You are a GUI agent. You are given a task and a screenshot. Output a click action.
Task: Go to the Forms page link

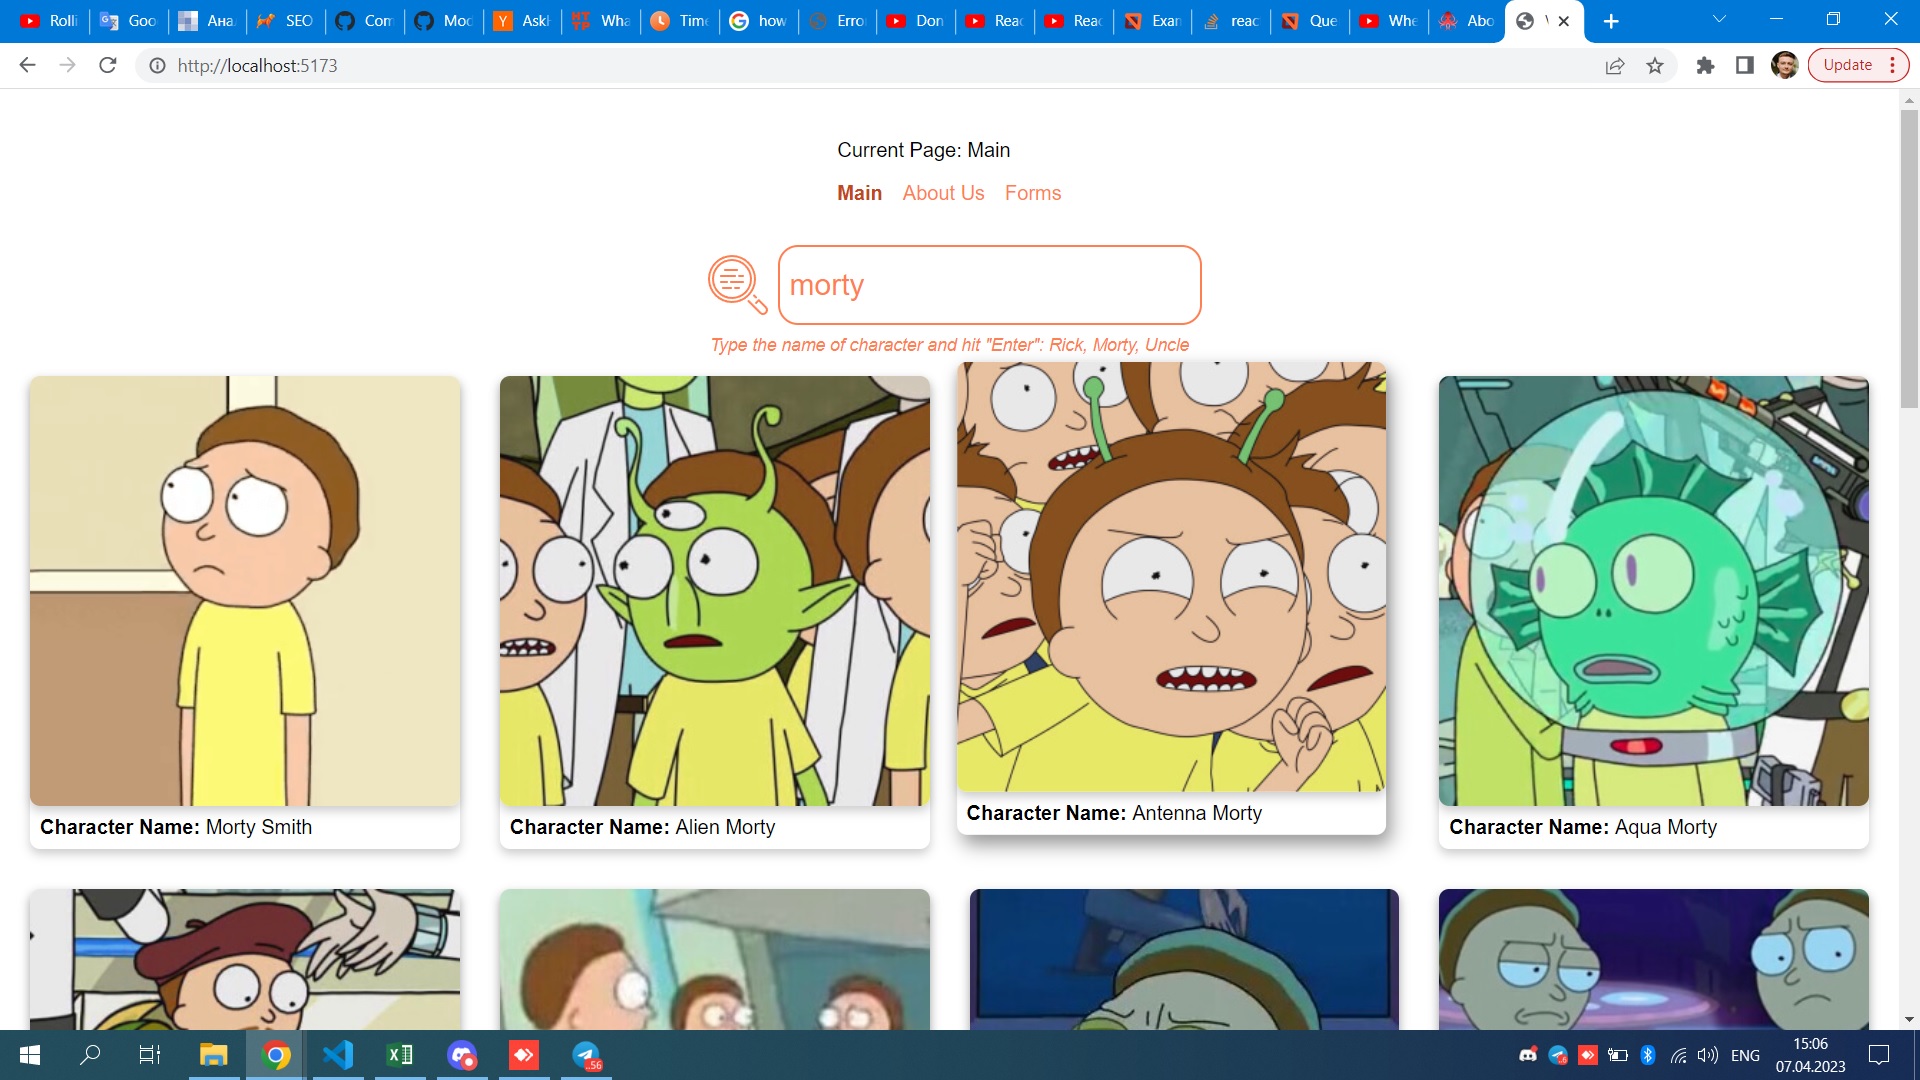1033,193
